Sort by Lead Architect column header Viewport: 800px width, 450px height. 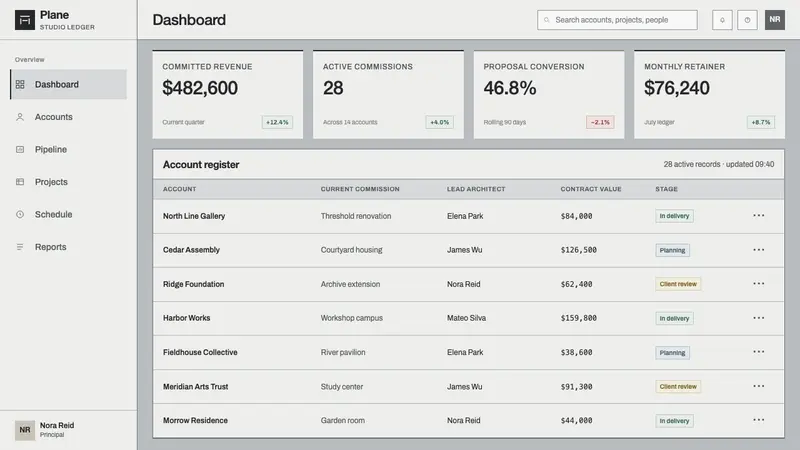476,189
